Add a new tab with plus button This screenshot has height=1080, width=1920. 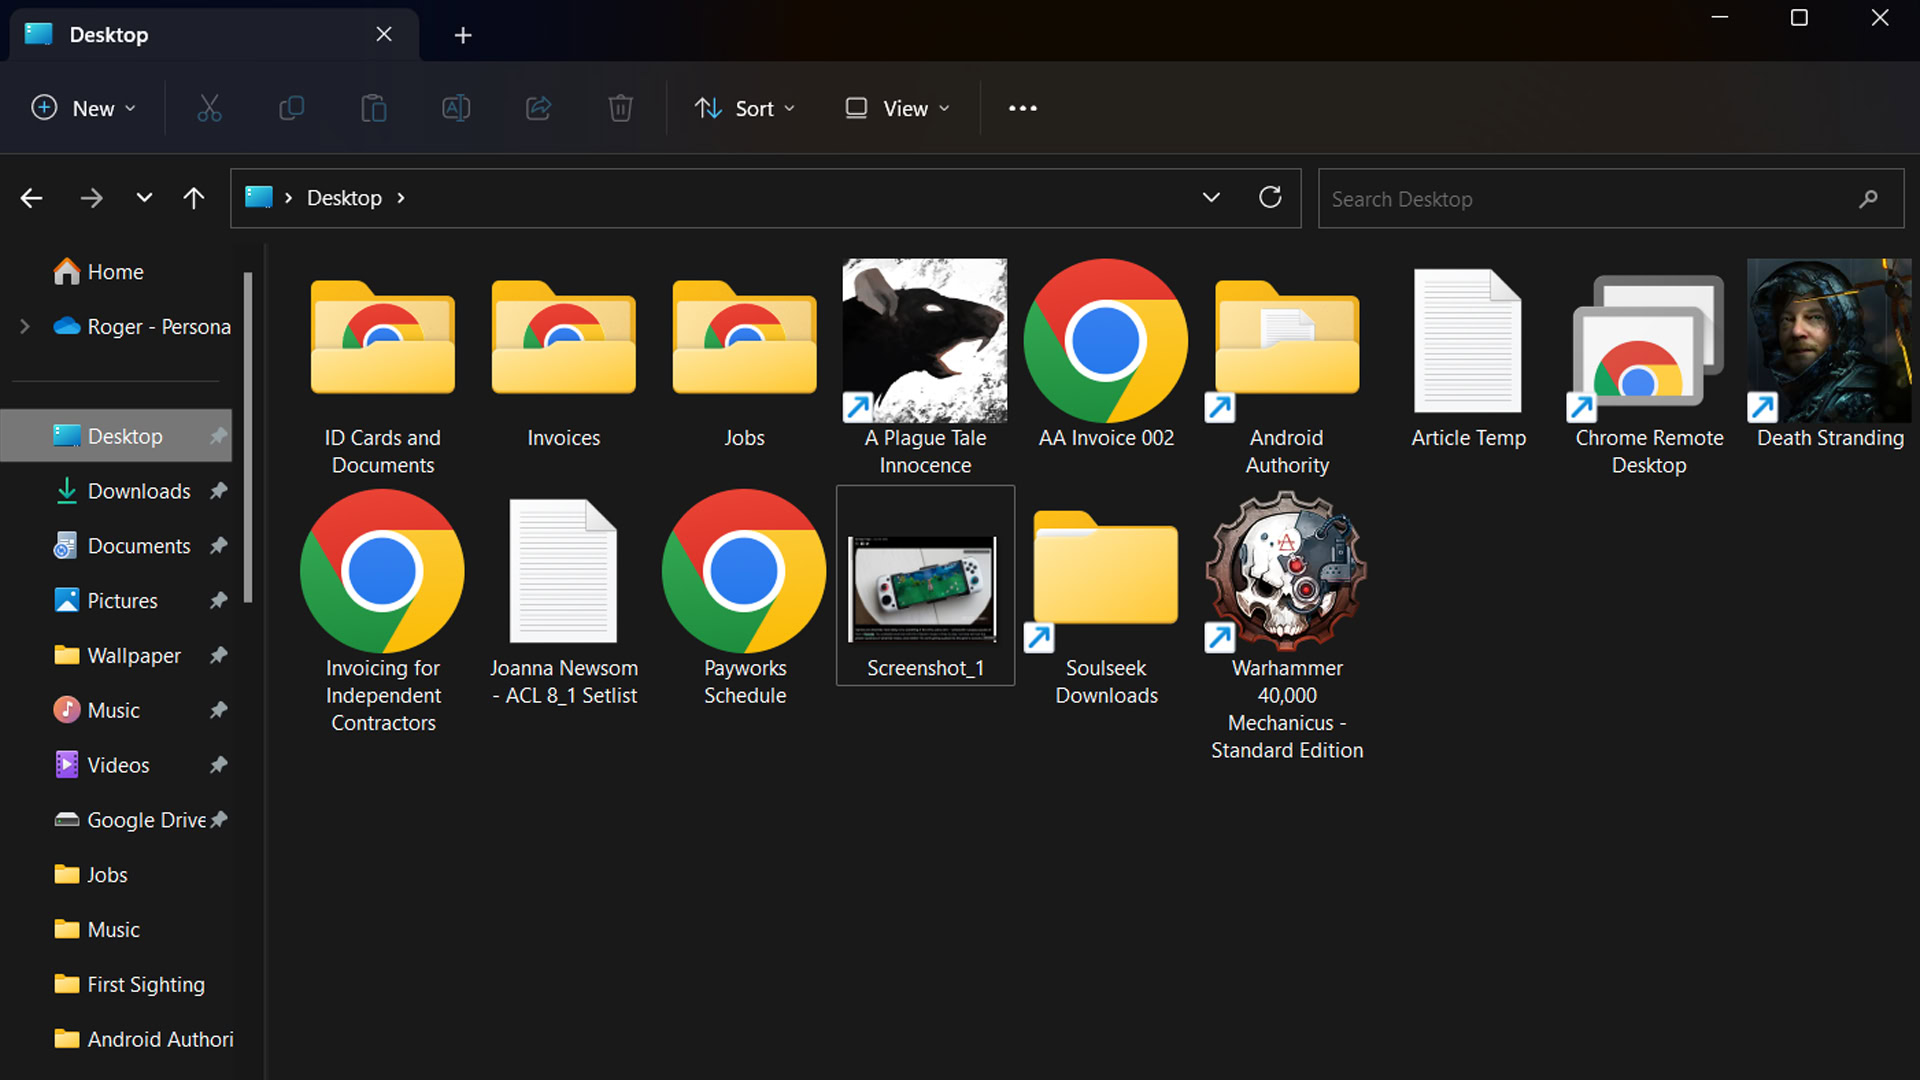pos(462,35)
